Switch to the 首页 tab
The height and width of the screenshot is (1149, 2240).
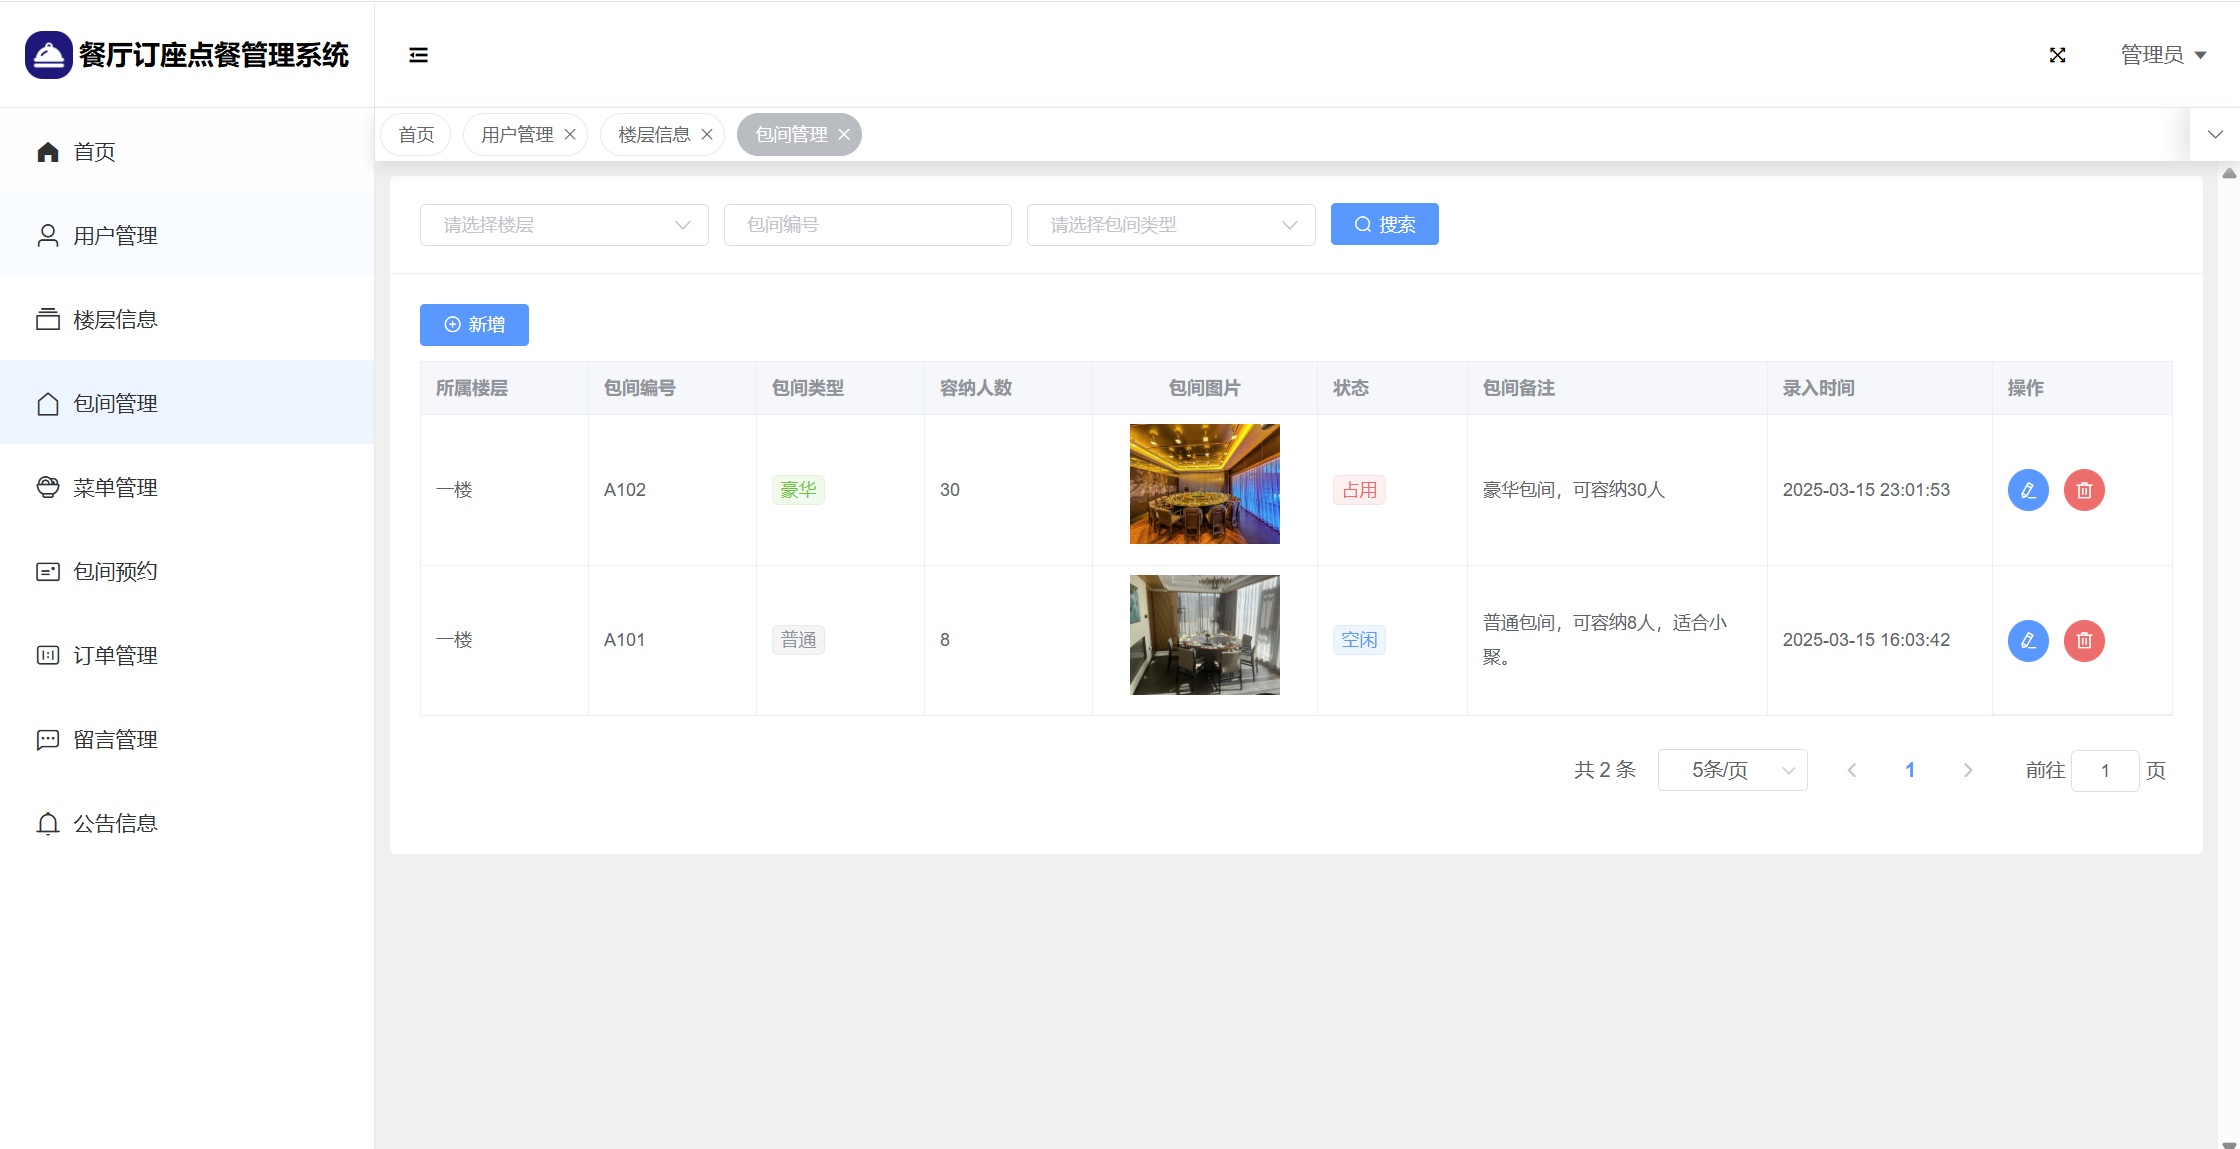[416, 135]
